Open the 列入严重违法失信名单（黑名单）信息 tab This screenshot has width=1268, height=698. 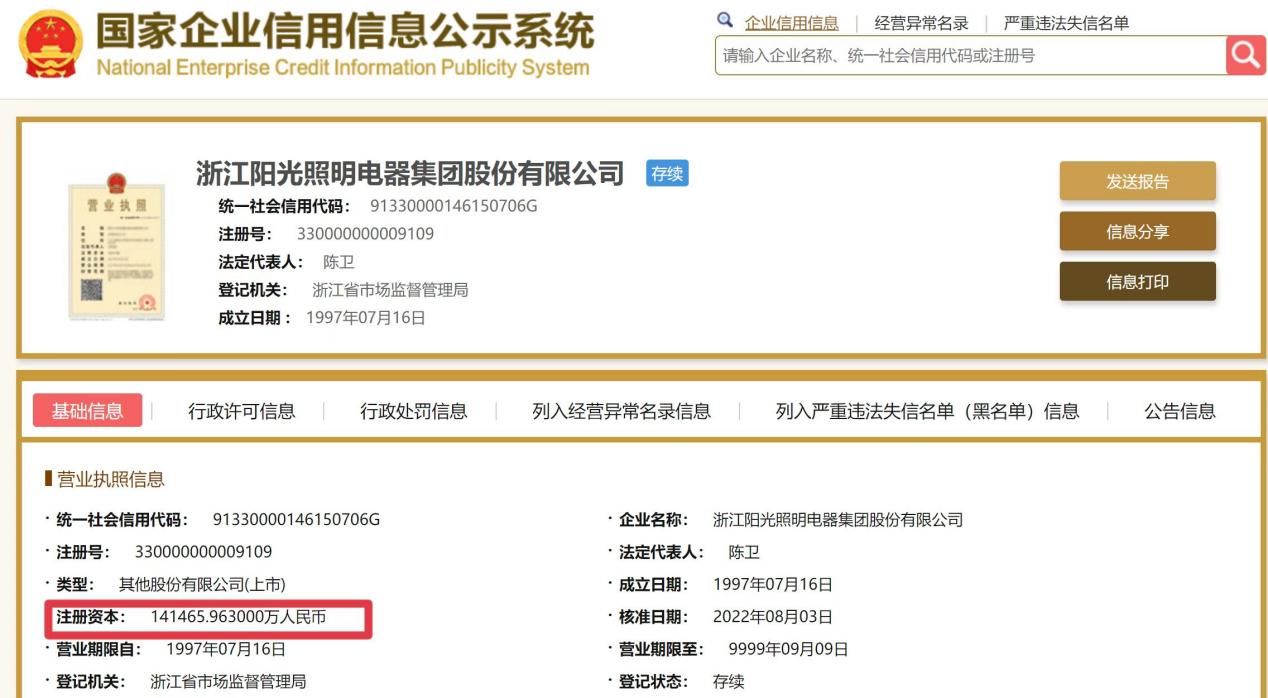[927, 411]
